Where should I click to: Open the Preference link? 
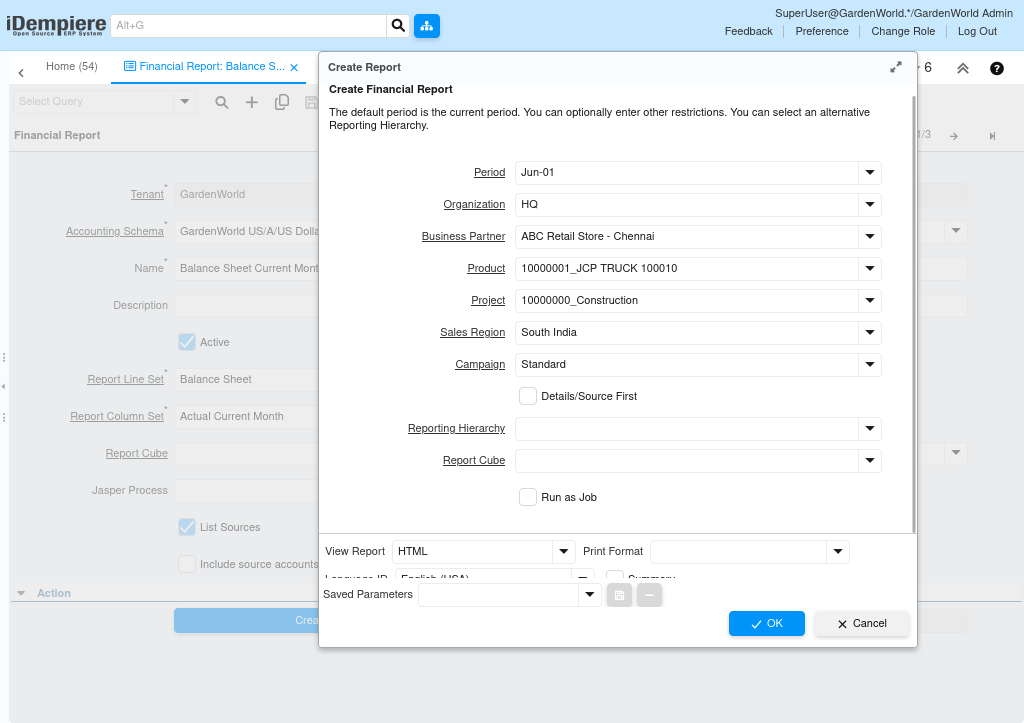click(822, 31)
